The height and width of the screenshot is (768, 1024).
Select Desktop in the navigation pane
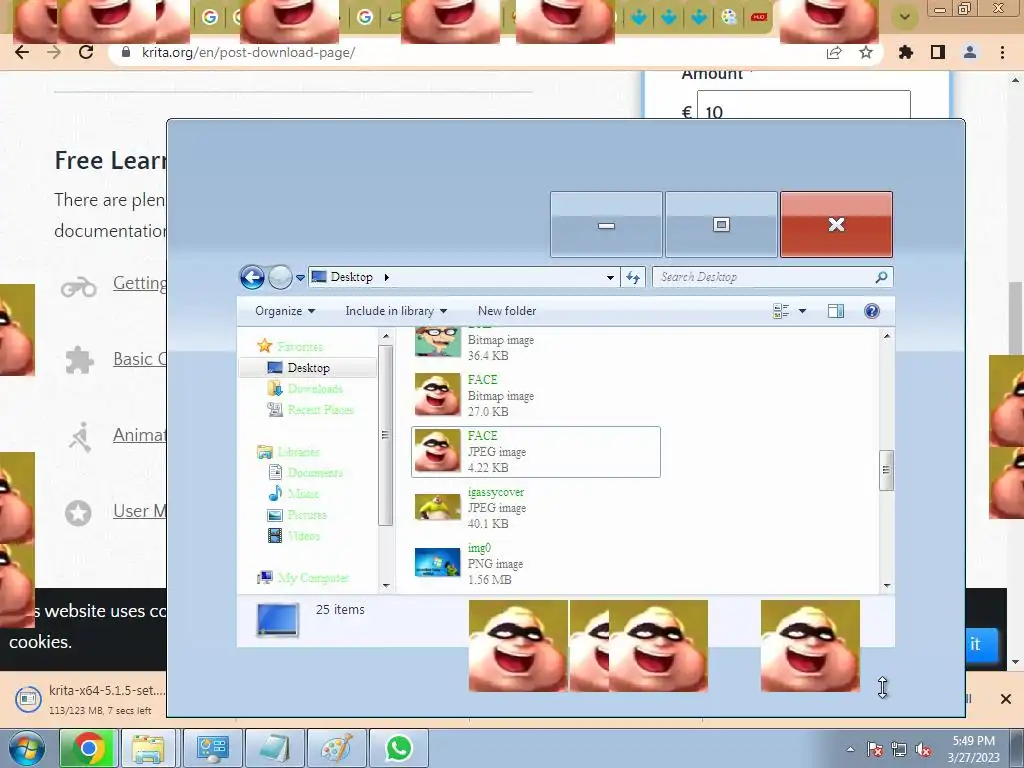pos(308,368)
